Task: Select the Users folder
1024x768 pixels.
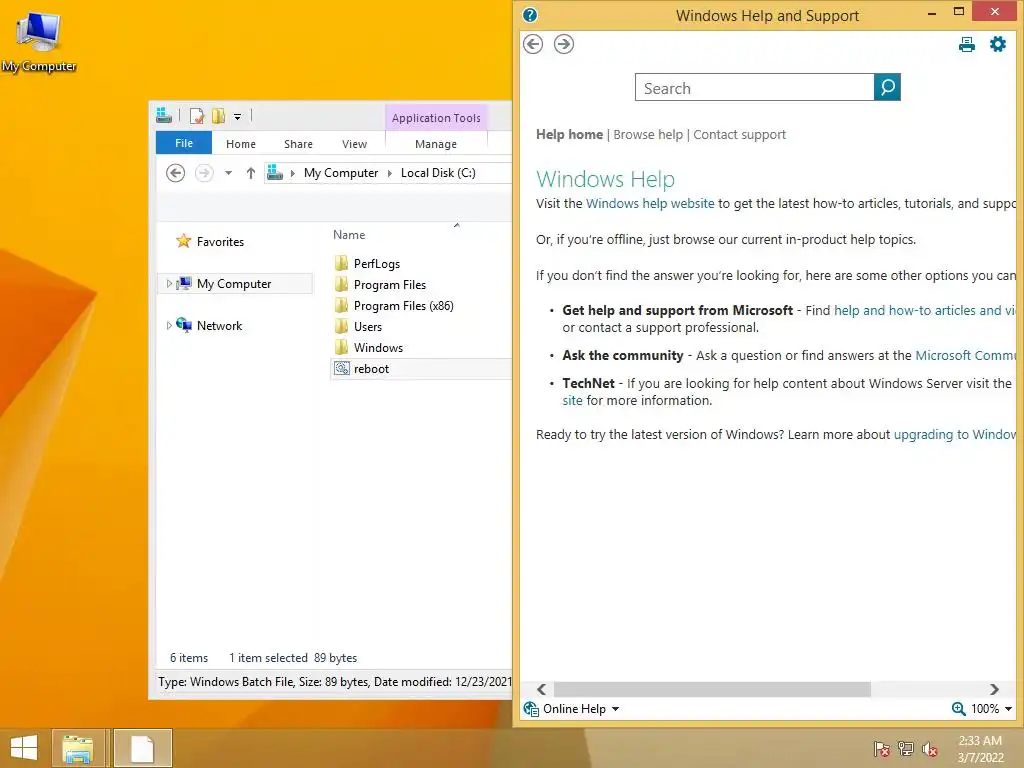Action: tap(368, 326)
